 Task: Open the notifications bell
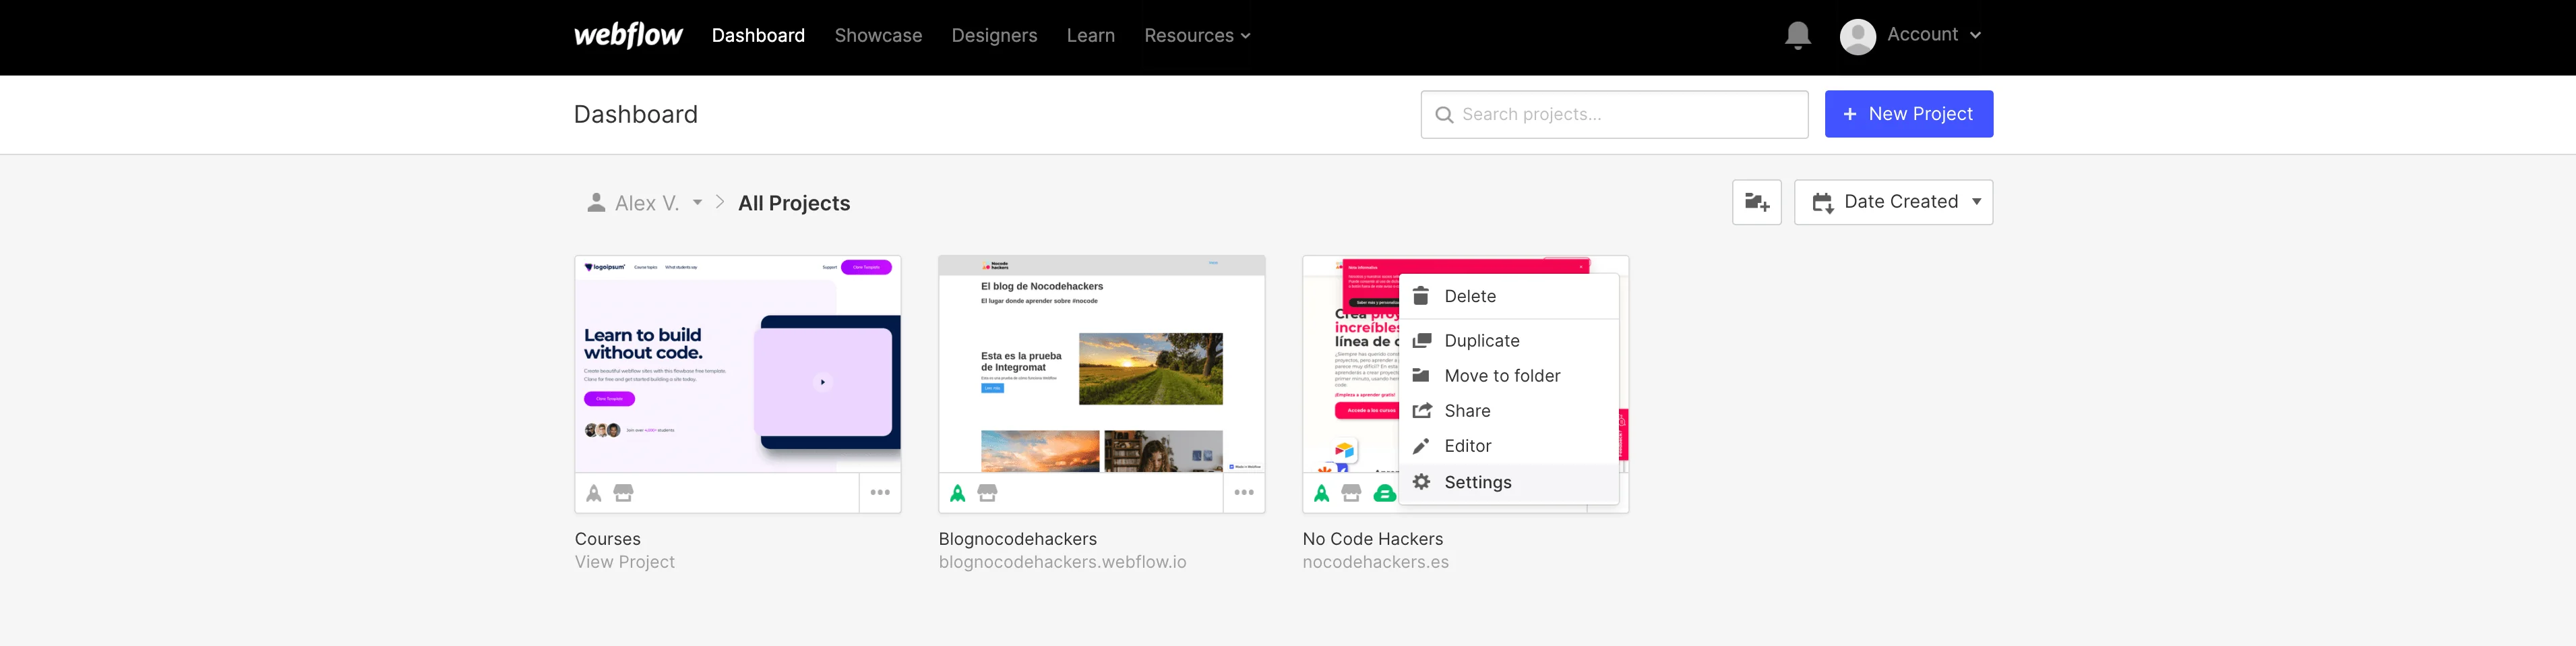pos(1797,36)
